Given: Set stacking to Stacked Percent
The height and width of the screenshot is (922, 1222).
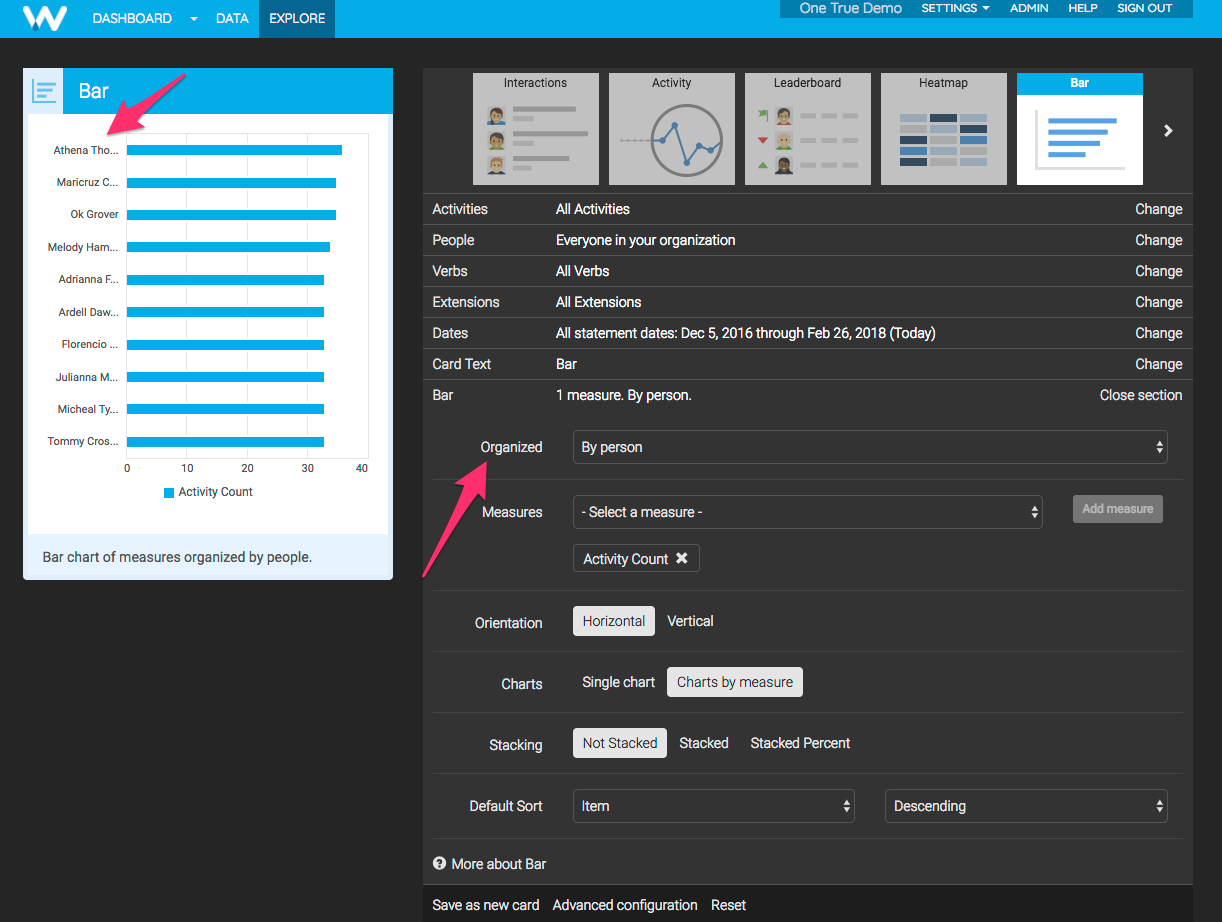Looking at the screenshot, I should (x=800, y=743).
